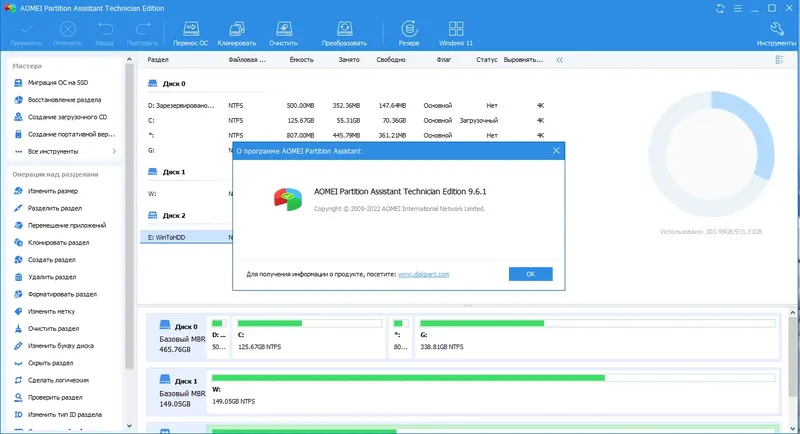Sort by the Раздел column header
Image resolution: width=800 pixels, height=434 pixels.
158,60
